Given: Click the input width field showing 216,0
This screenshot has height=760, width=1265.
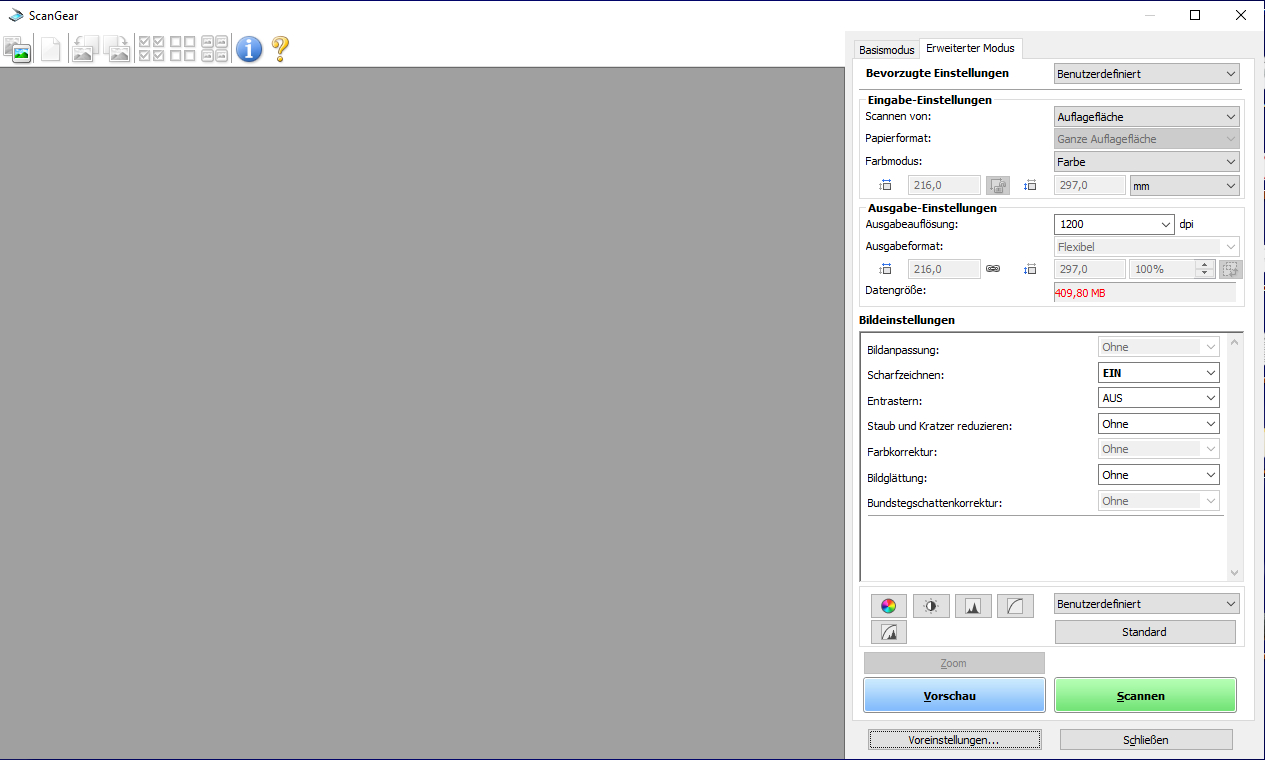Looking at the screenshot, I should tap(944, 185).
